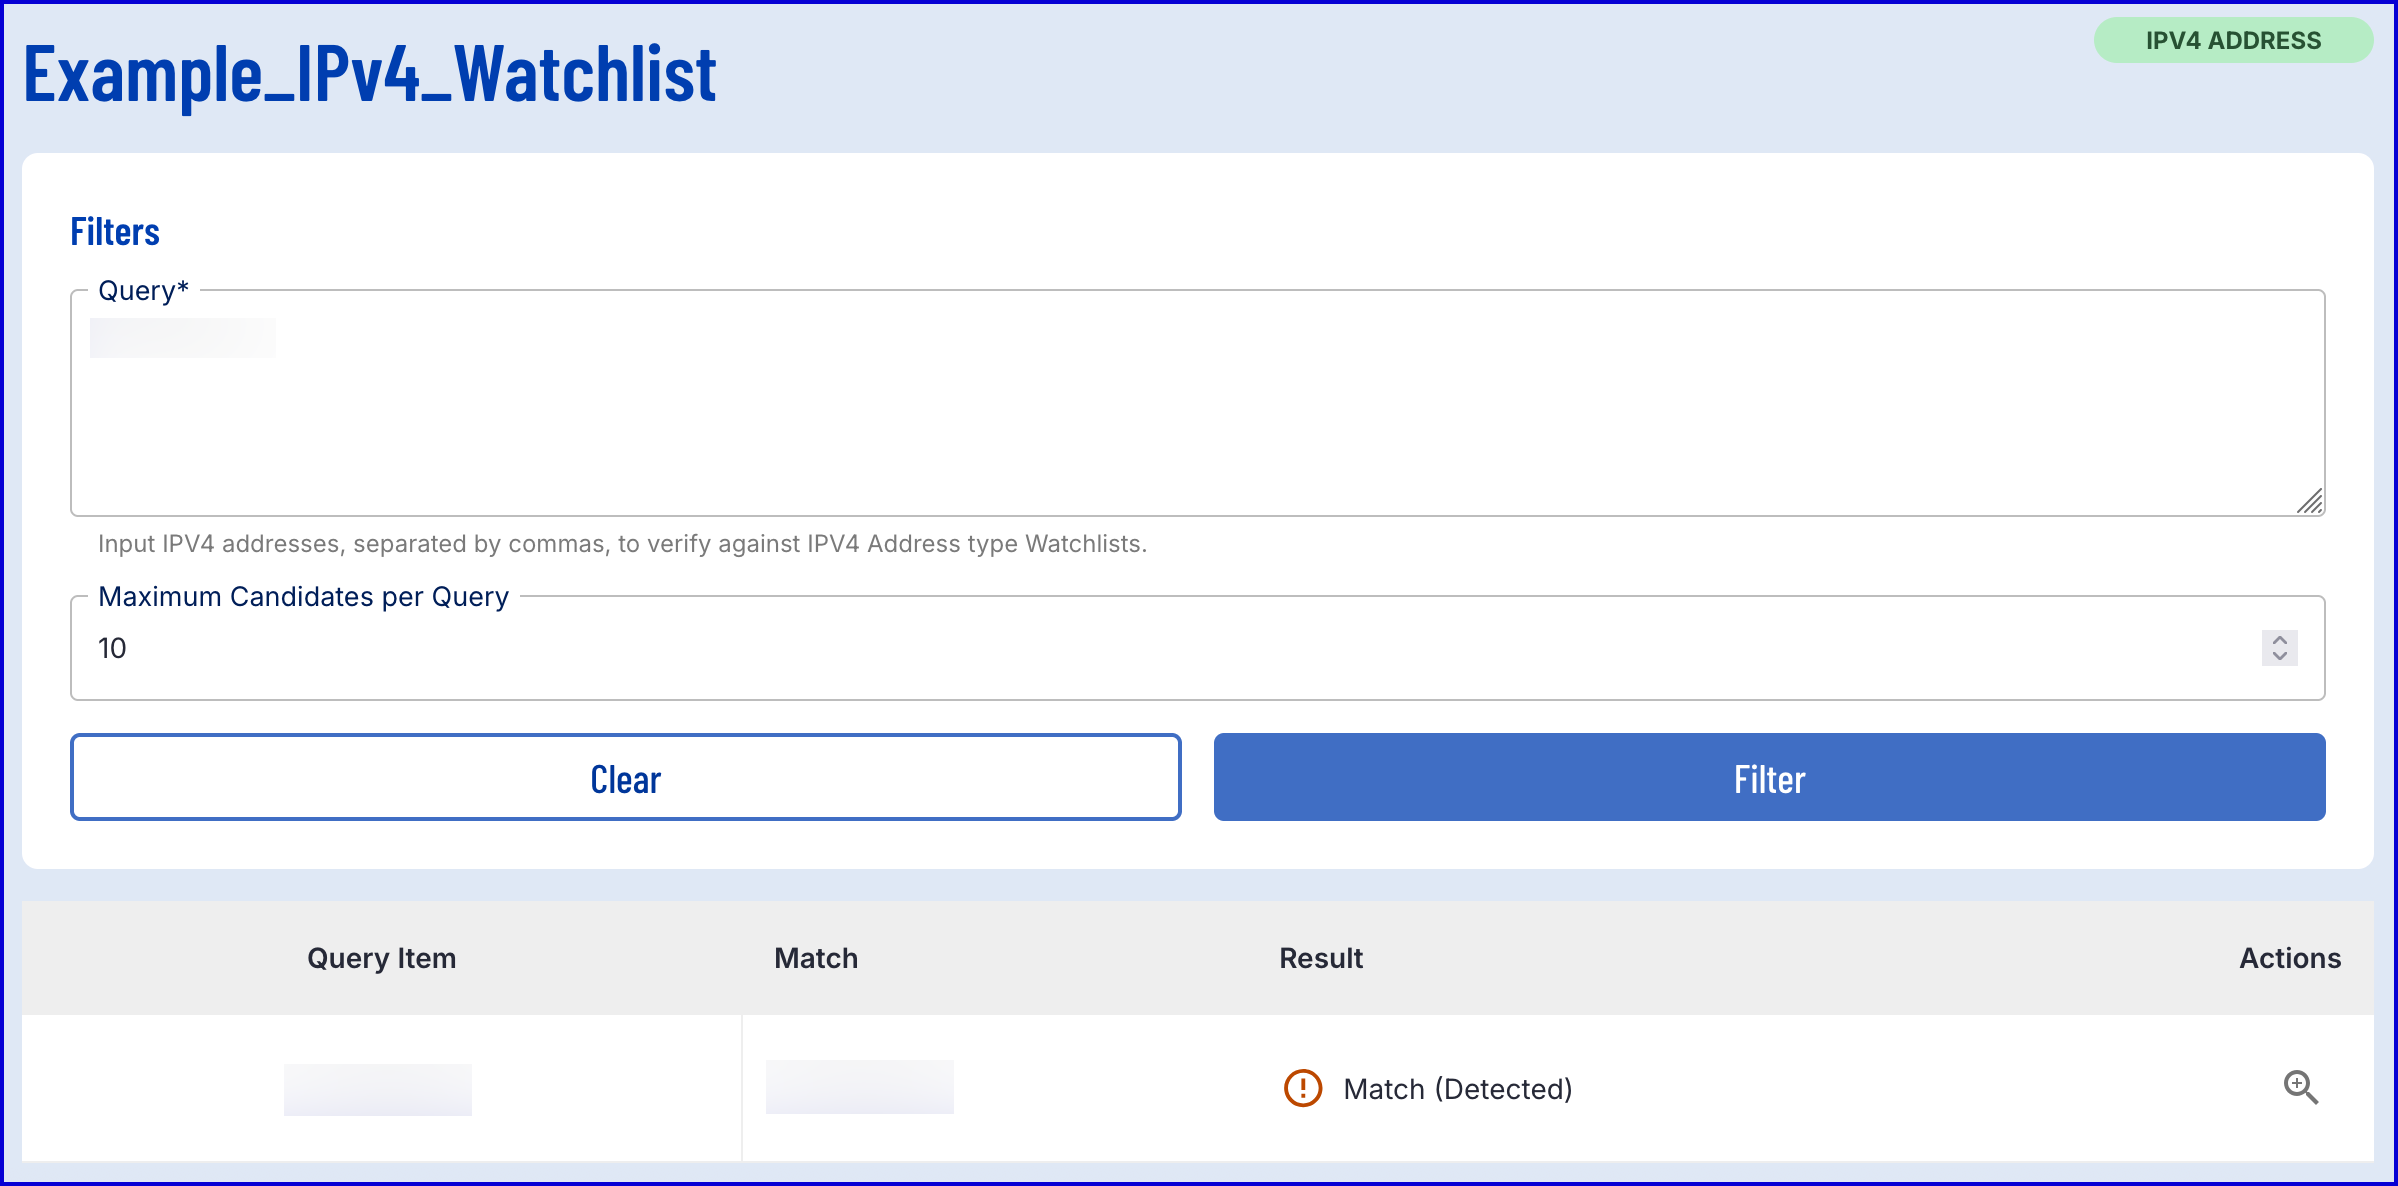
Task: Click the Match (Detected) result text
Action: coord(1457,1089)
